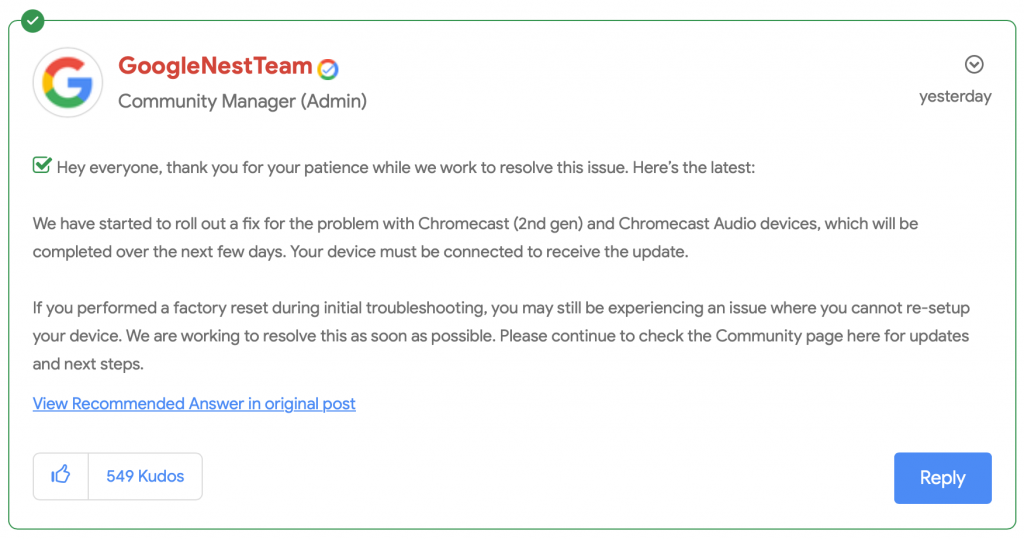Open "View Recommended Answer in original post"
This screenshot has height=539, width=1024.
[194, 404]
